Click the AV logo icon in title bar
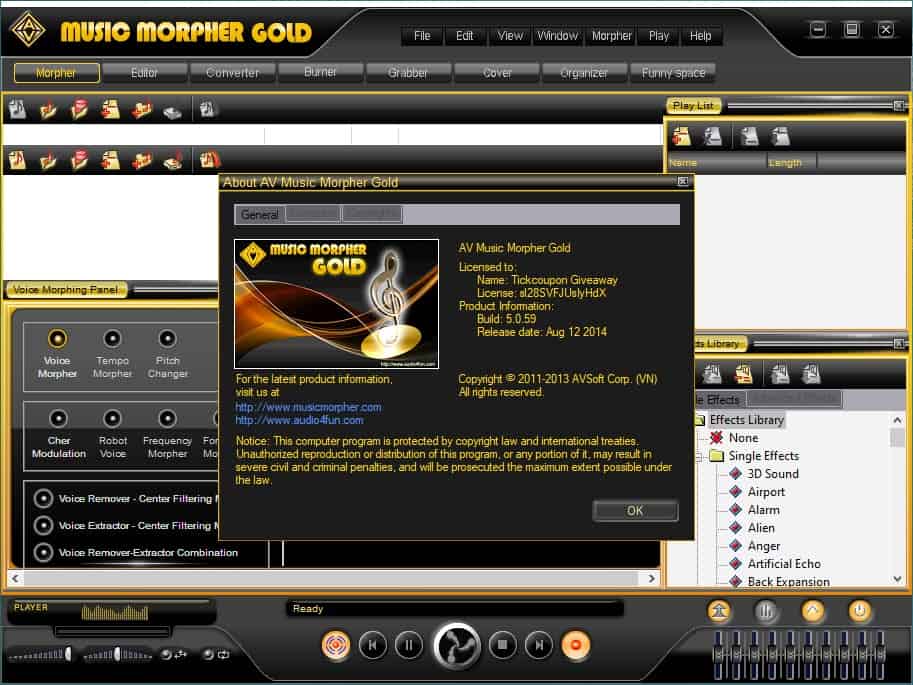 (x=28, y=29)
